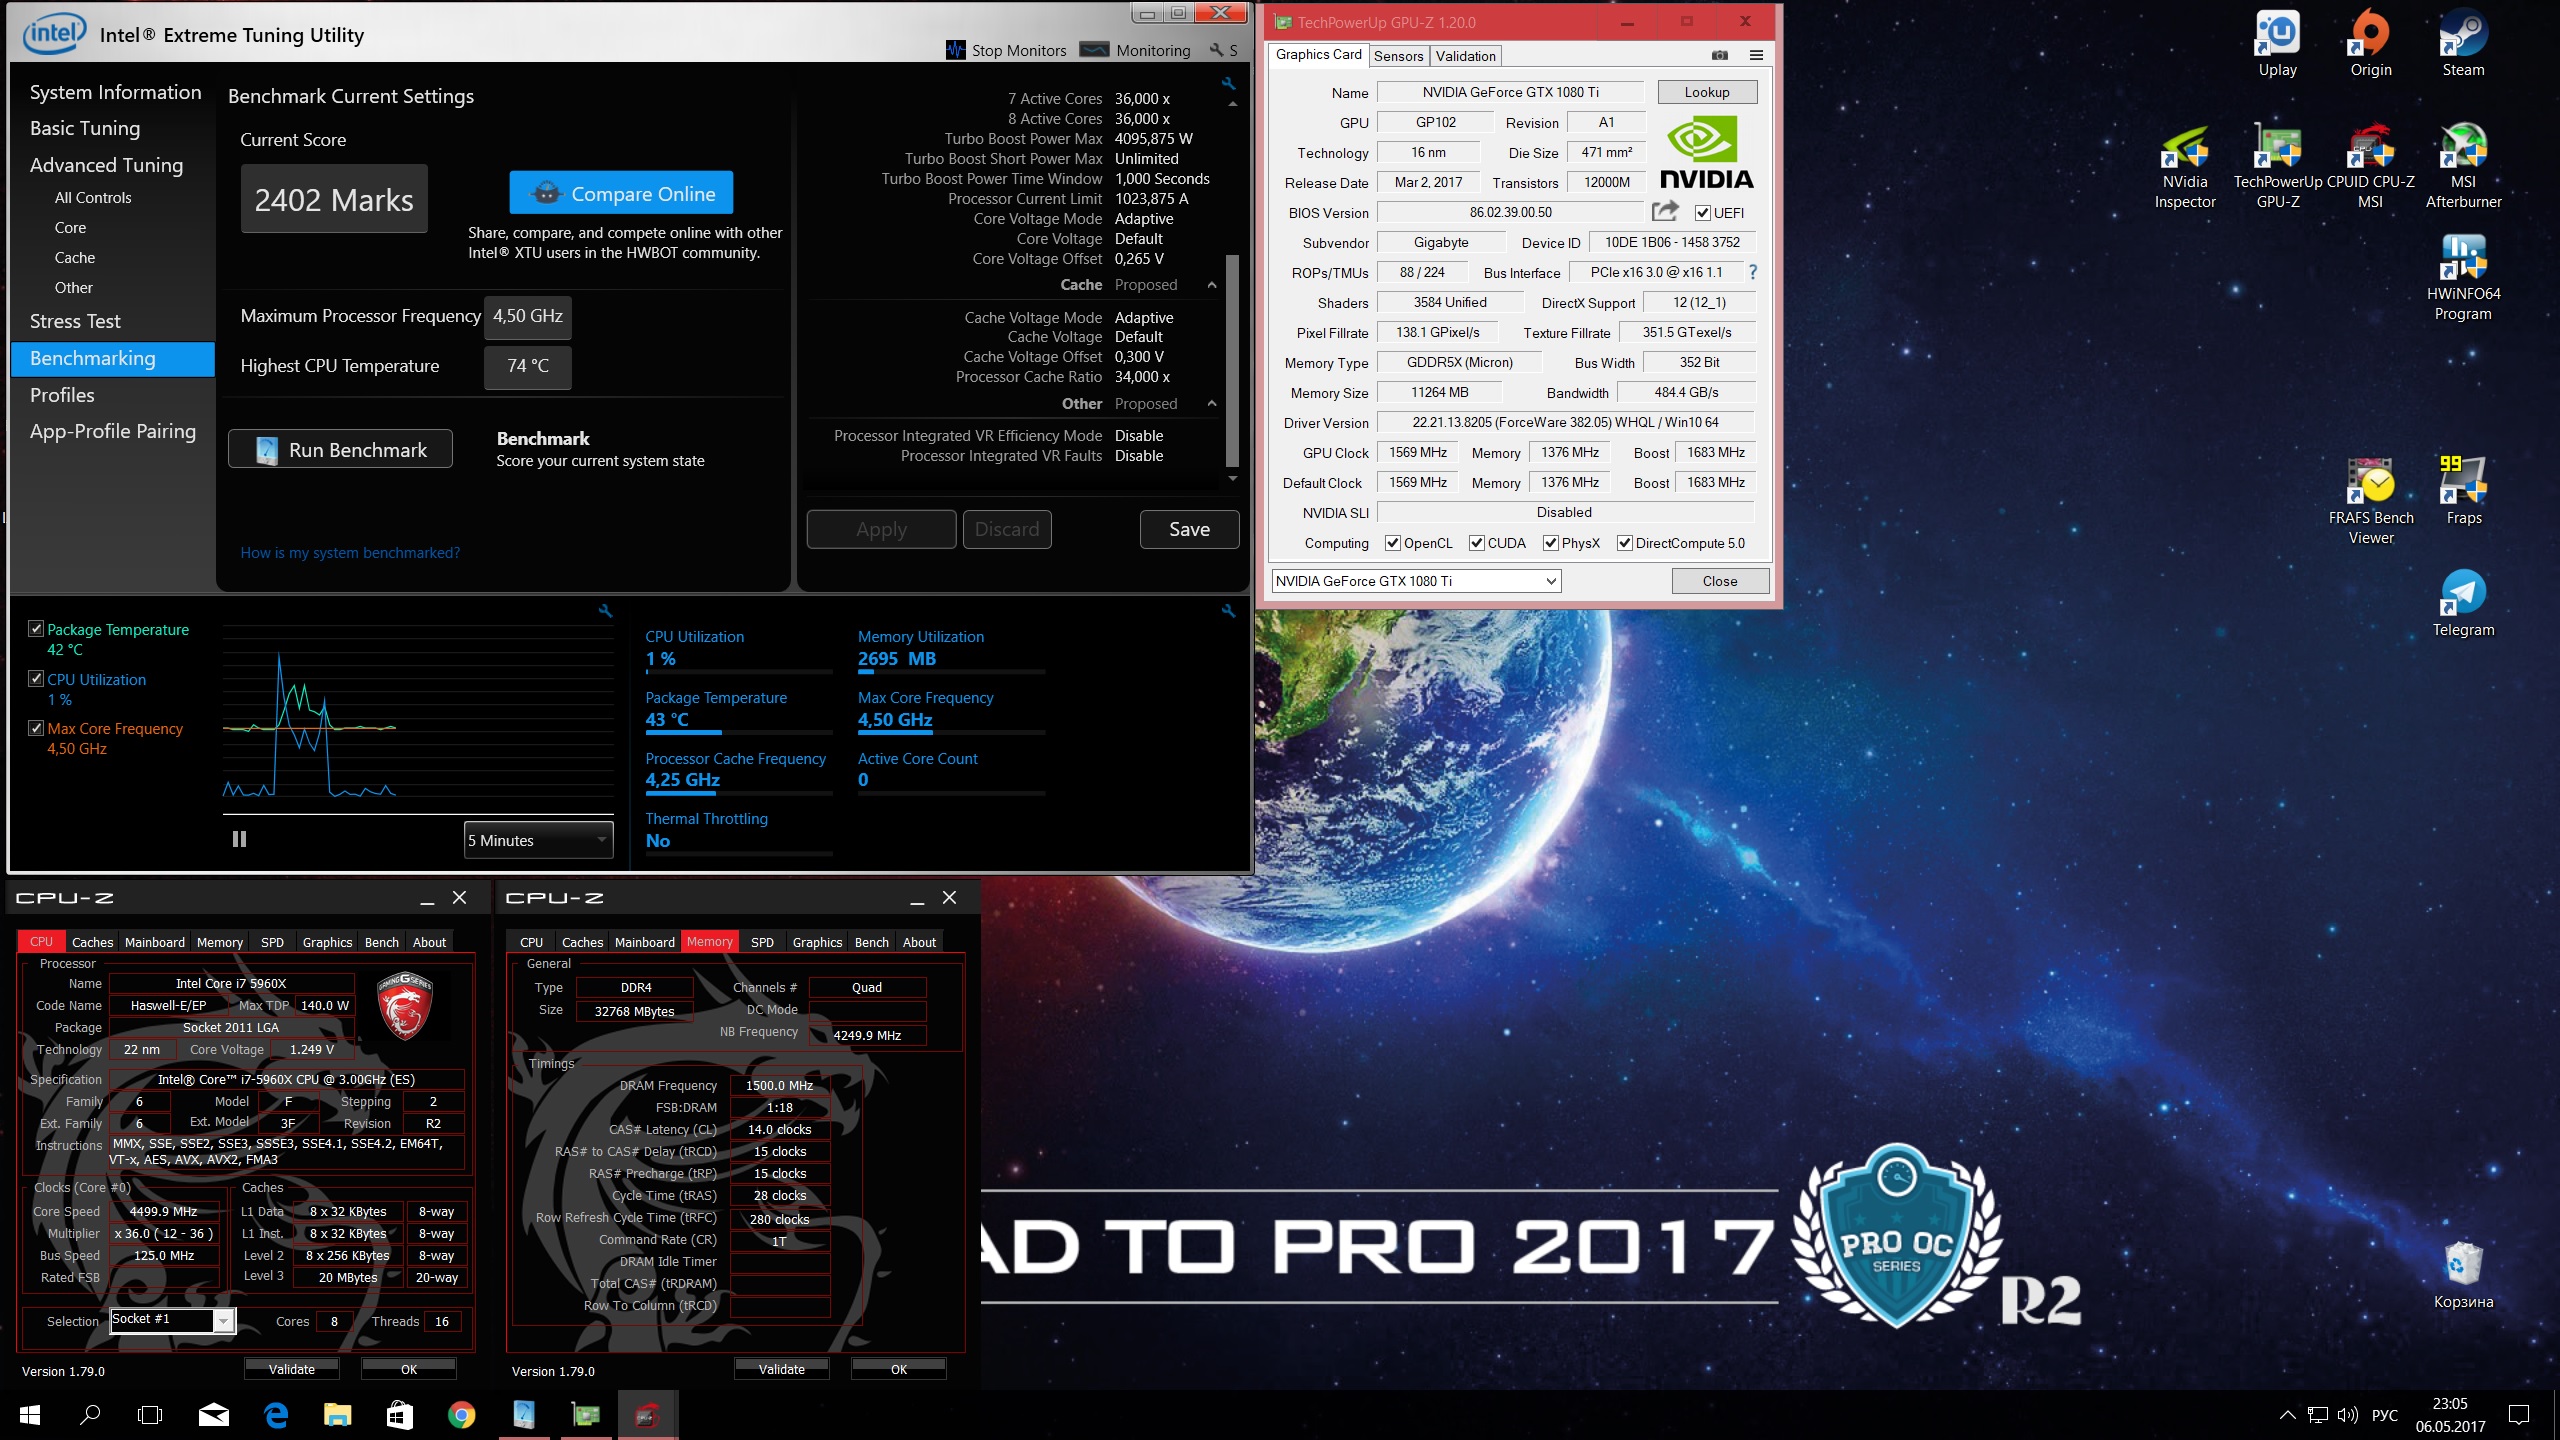Toggle OpenCL checkbox in GPU-Z
This screenshot has width=2560, height=1440.
pos(1392,543)
